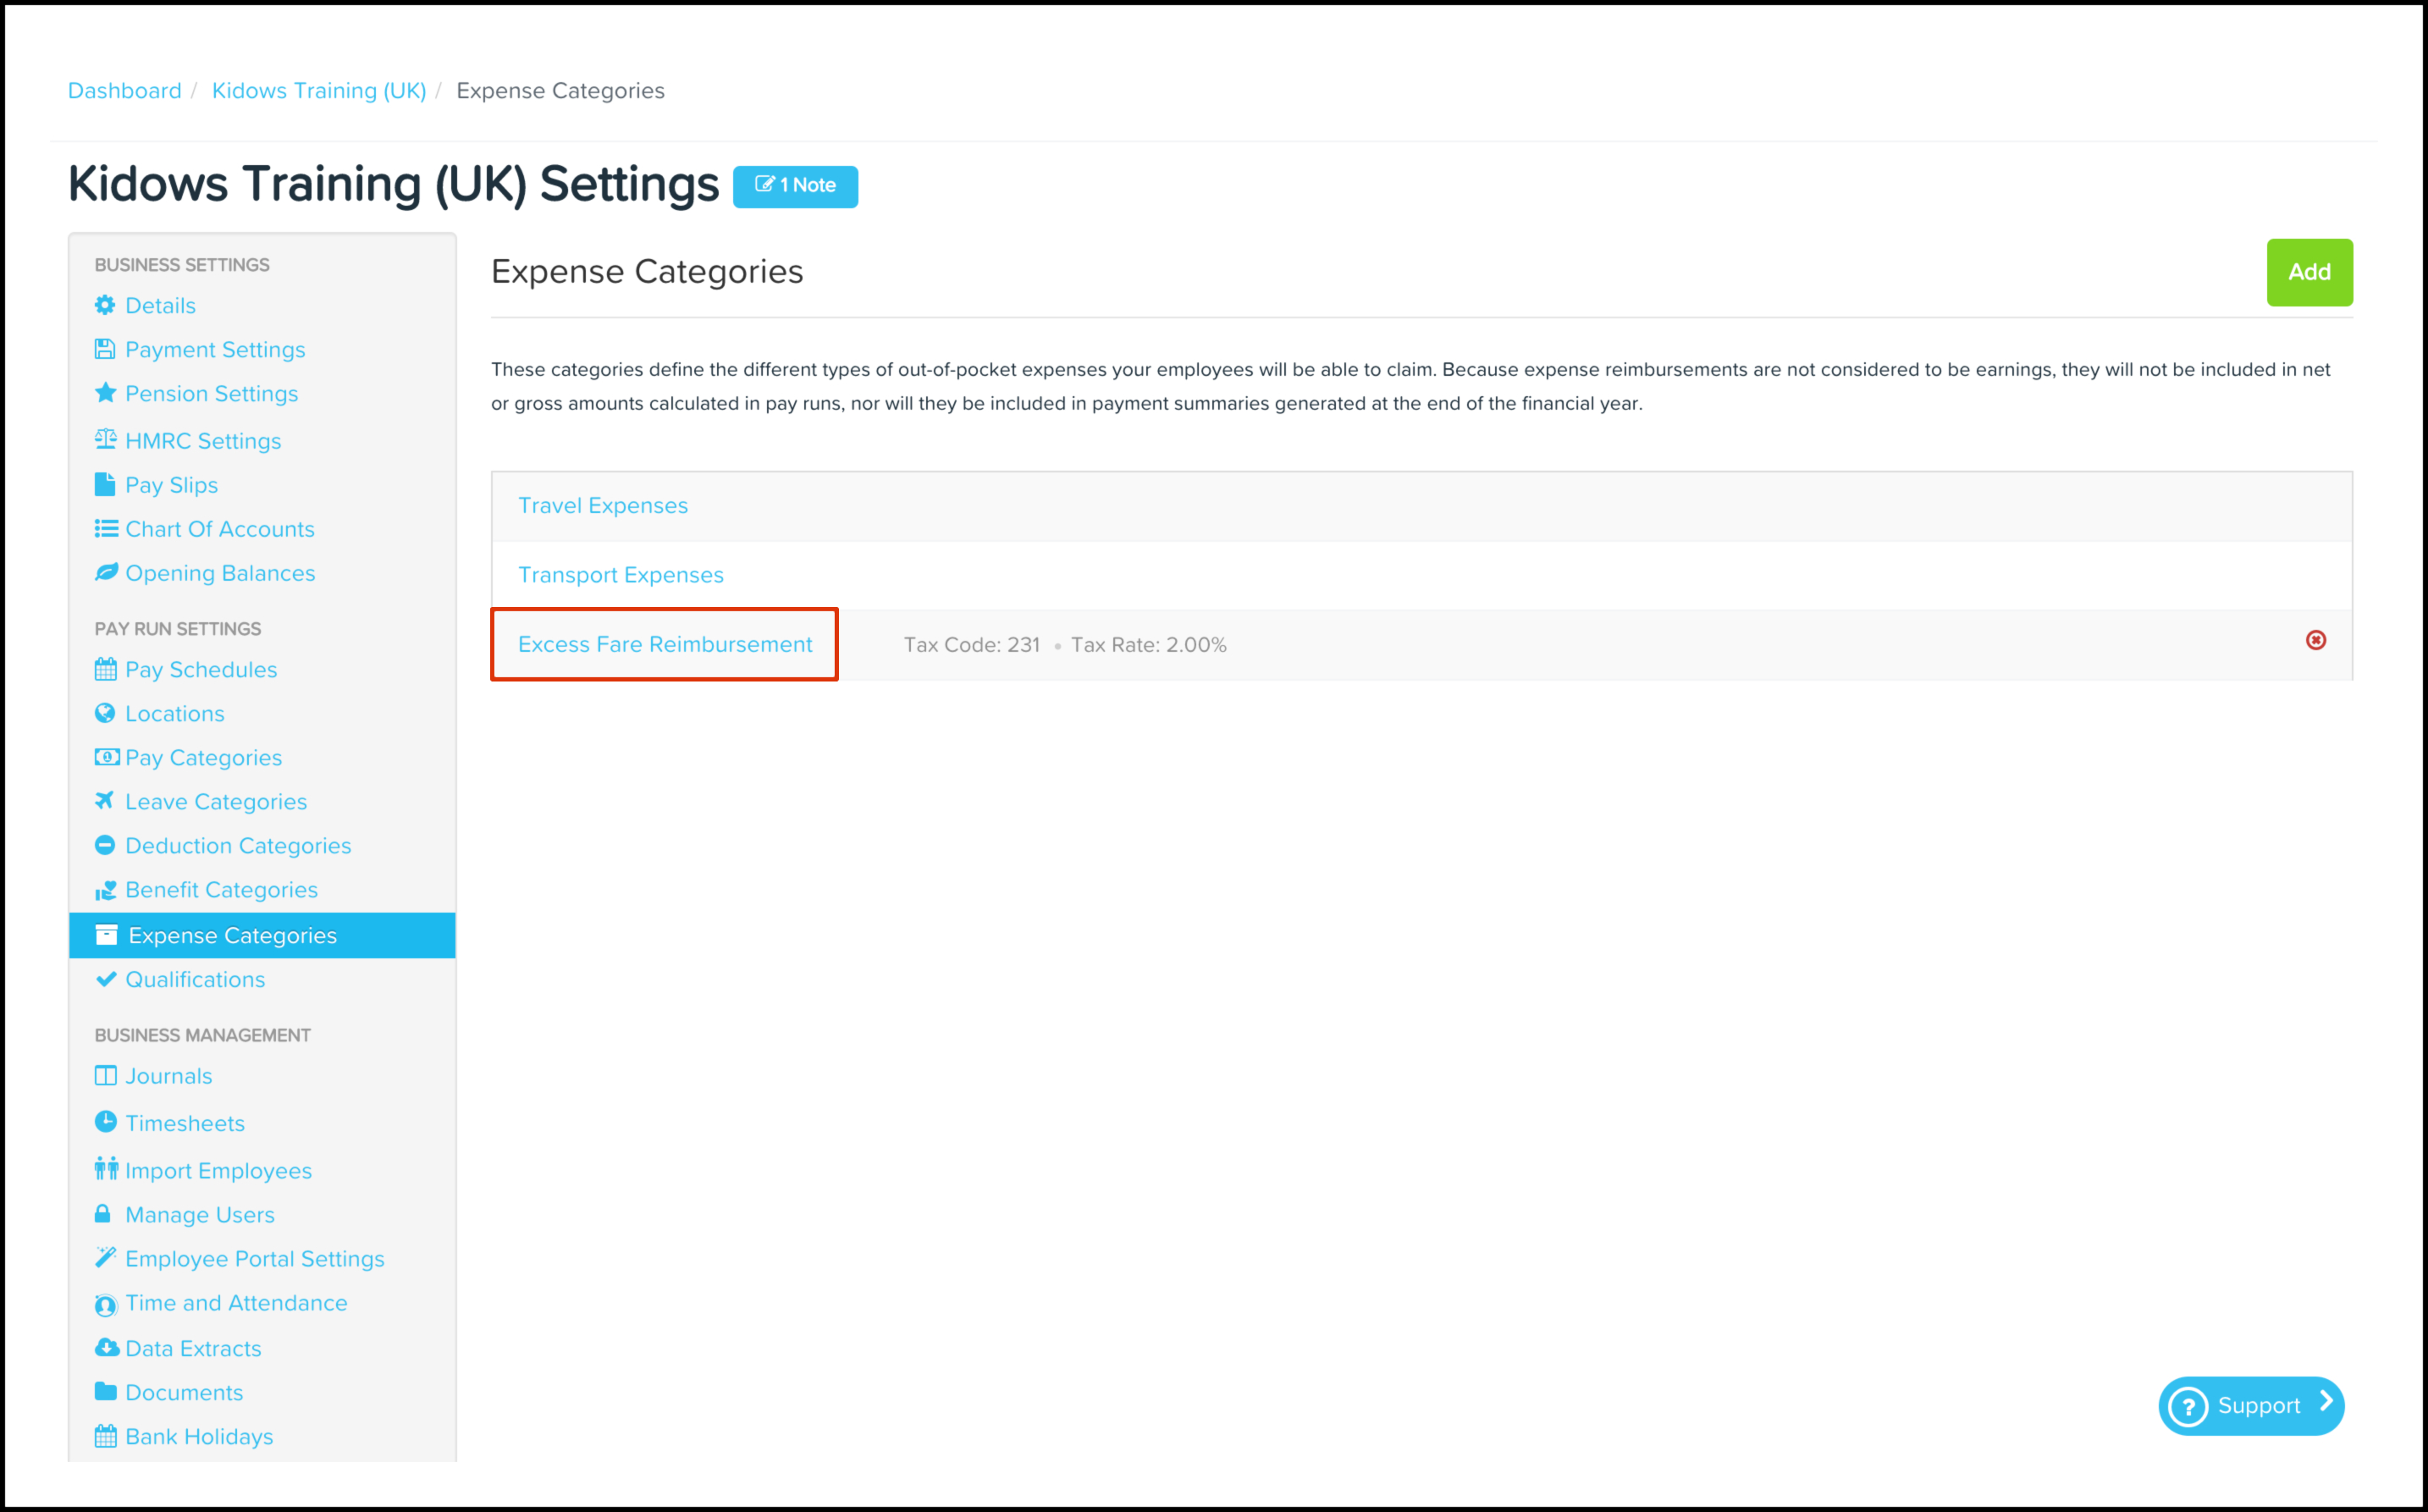Expand the Support widget arrow
The width and height of the screenshot is (2428, 1512).
click(x=2326, y=1402)
